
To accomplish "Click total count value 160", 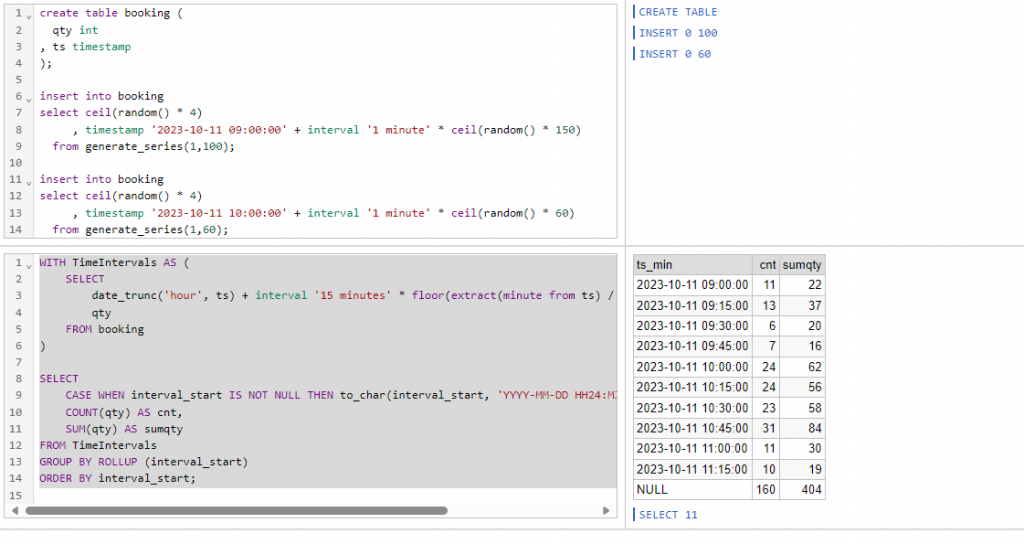I will pyautogui.click(x=765, y=490).
